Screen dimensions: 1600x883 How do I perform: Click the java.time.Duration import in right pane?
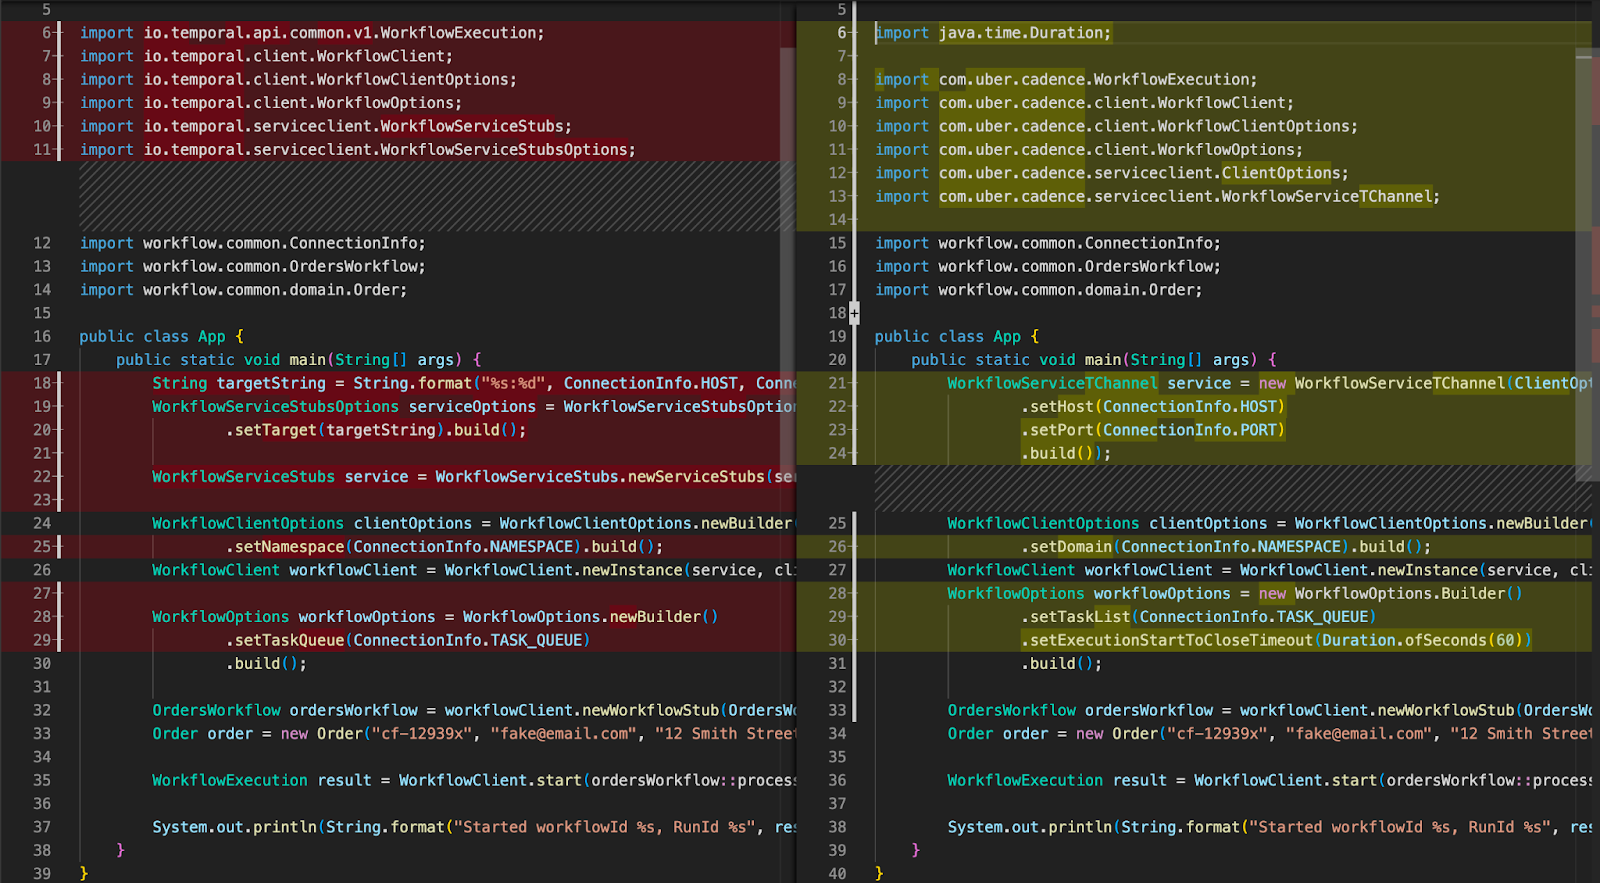1023,33
